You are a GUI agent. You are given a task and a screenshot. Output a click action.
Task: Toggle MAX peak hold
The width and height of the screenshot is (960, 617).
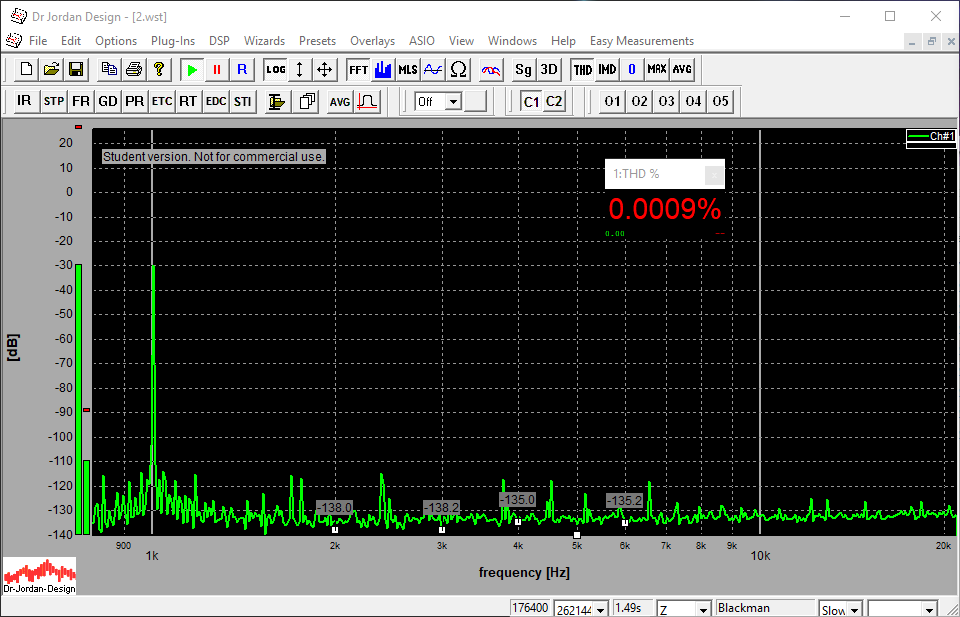[657, 69]
